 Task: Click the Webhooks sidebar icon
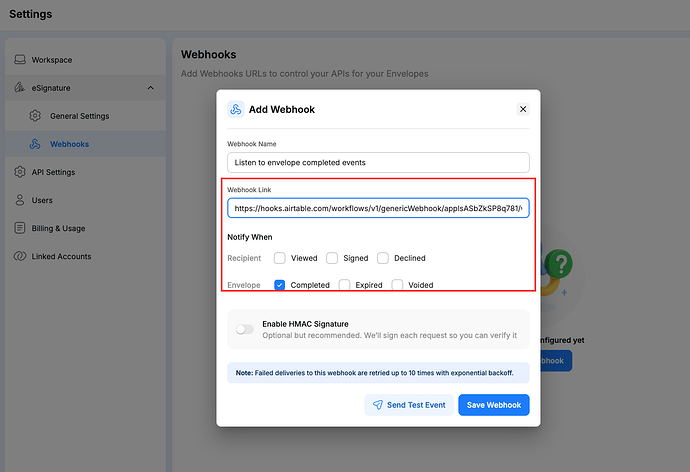coord(35,144)
